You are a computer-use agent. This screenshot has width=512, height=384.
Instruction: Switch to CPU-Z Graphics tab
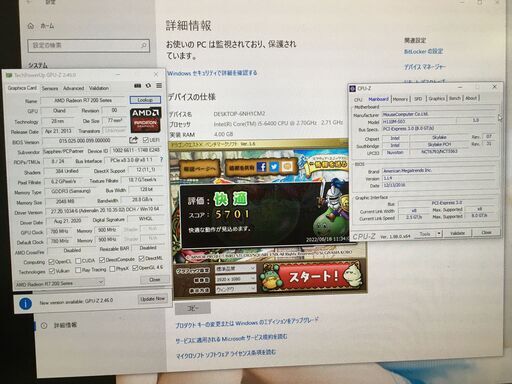coord(436,98)
